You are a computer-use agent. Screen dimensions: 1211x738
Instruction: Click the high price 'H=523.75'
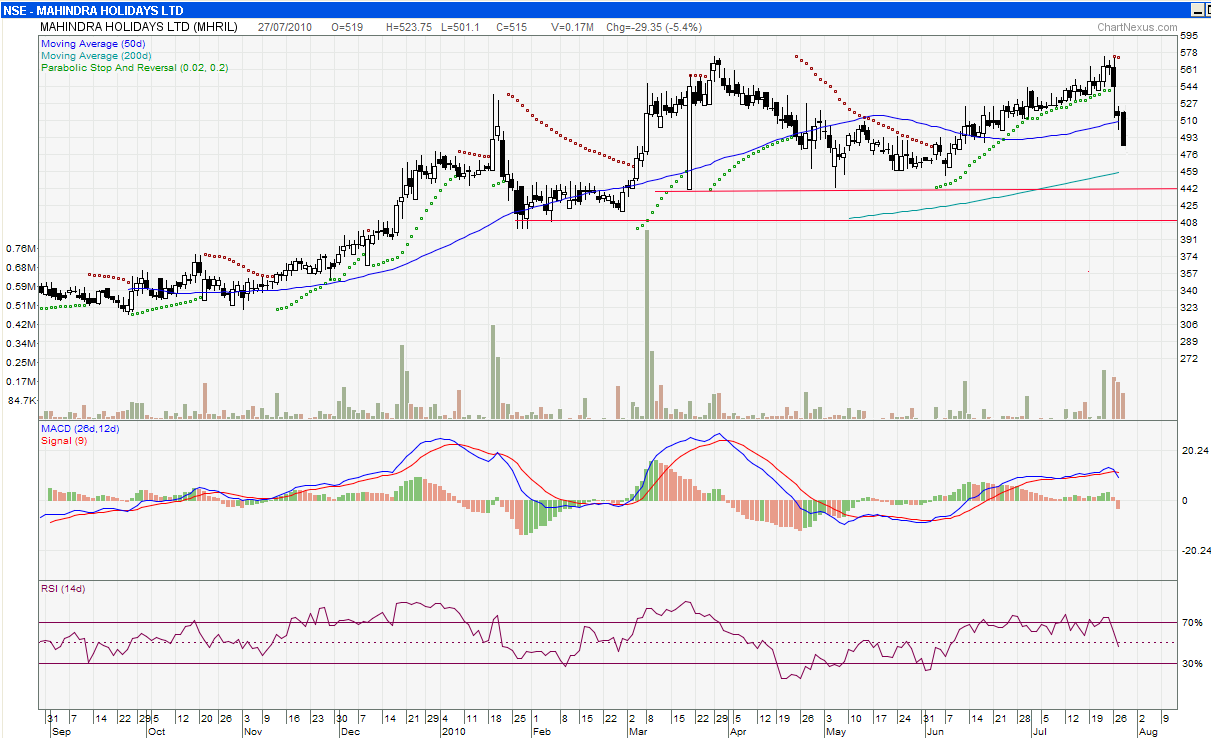tap(409, 27)
